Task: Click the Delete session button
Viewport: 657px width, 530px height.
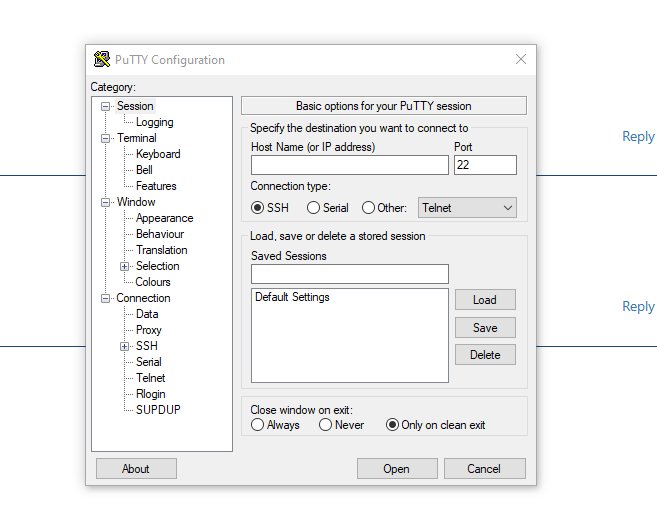Action: (x=485, y=355)
